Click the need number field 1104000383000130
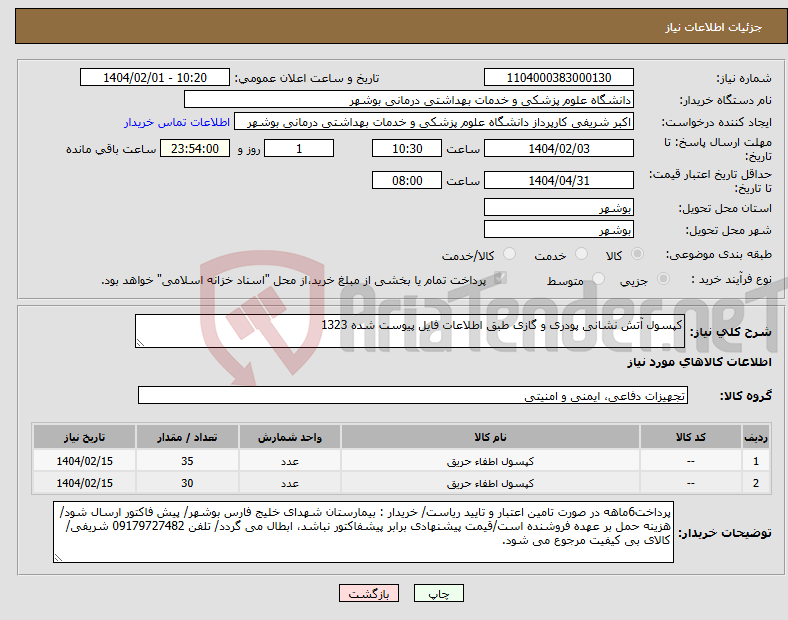The height and width of the screenshot is (620, 788). (559, 78)
